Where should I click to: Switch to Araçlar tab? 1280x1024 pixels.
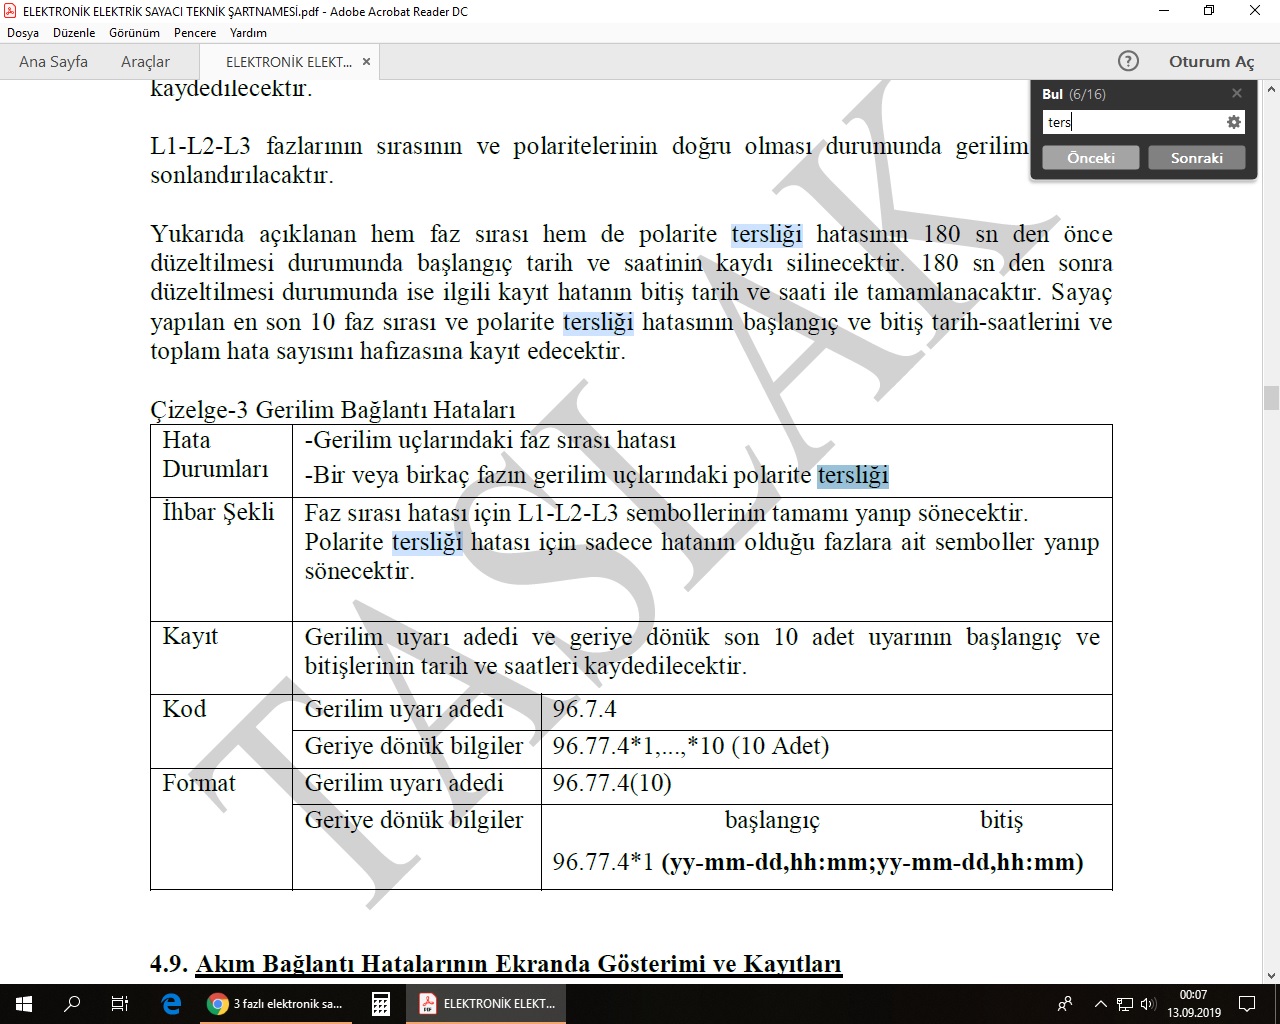click(x=145, y=62)
